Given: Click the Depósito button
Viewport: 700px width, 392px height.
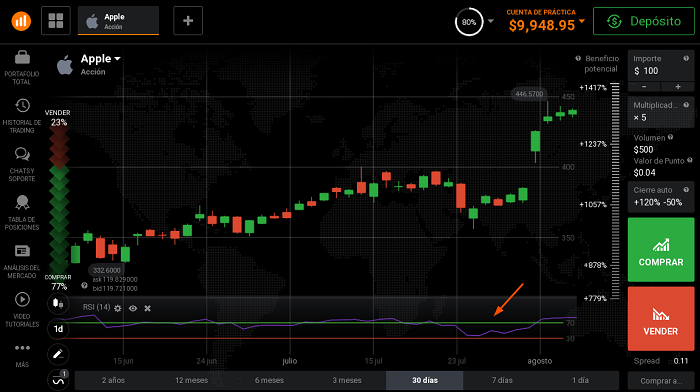Looking at the screenshot, I should 644,21.
